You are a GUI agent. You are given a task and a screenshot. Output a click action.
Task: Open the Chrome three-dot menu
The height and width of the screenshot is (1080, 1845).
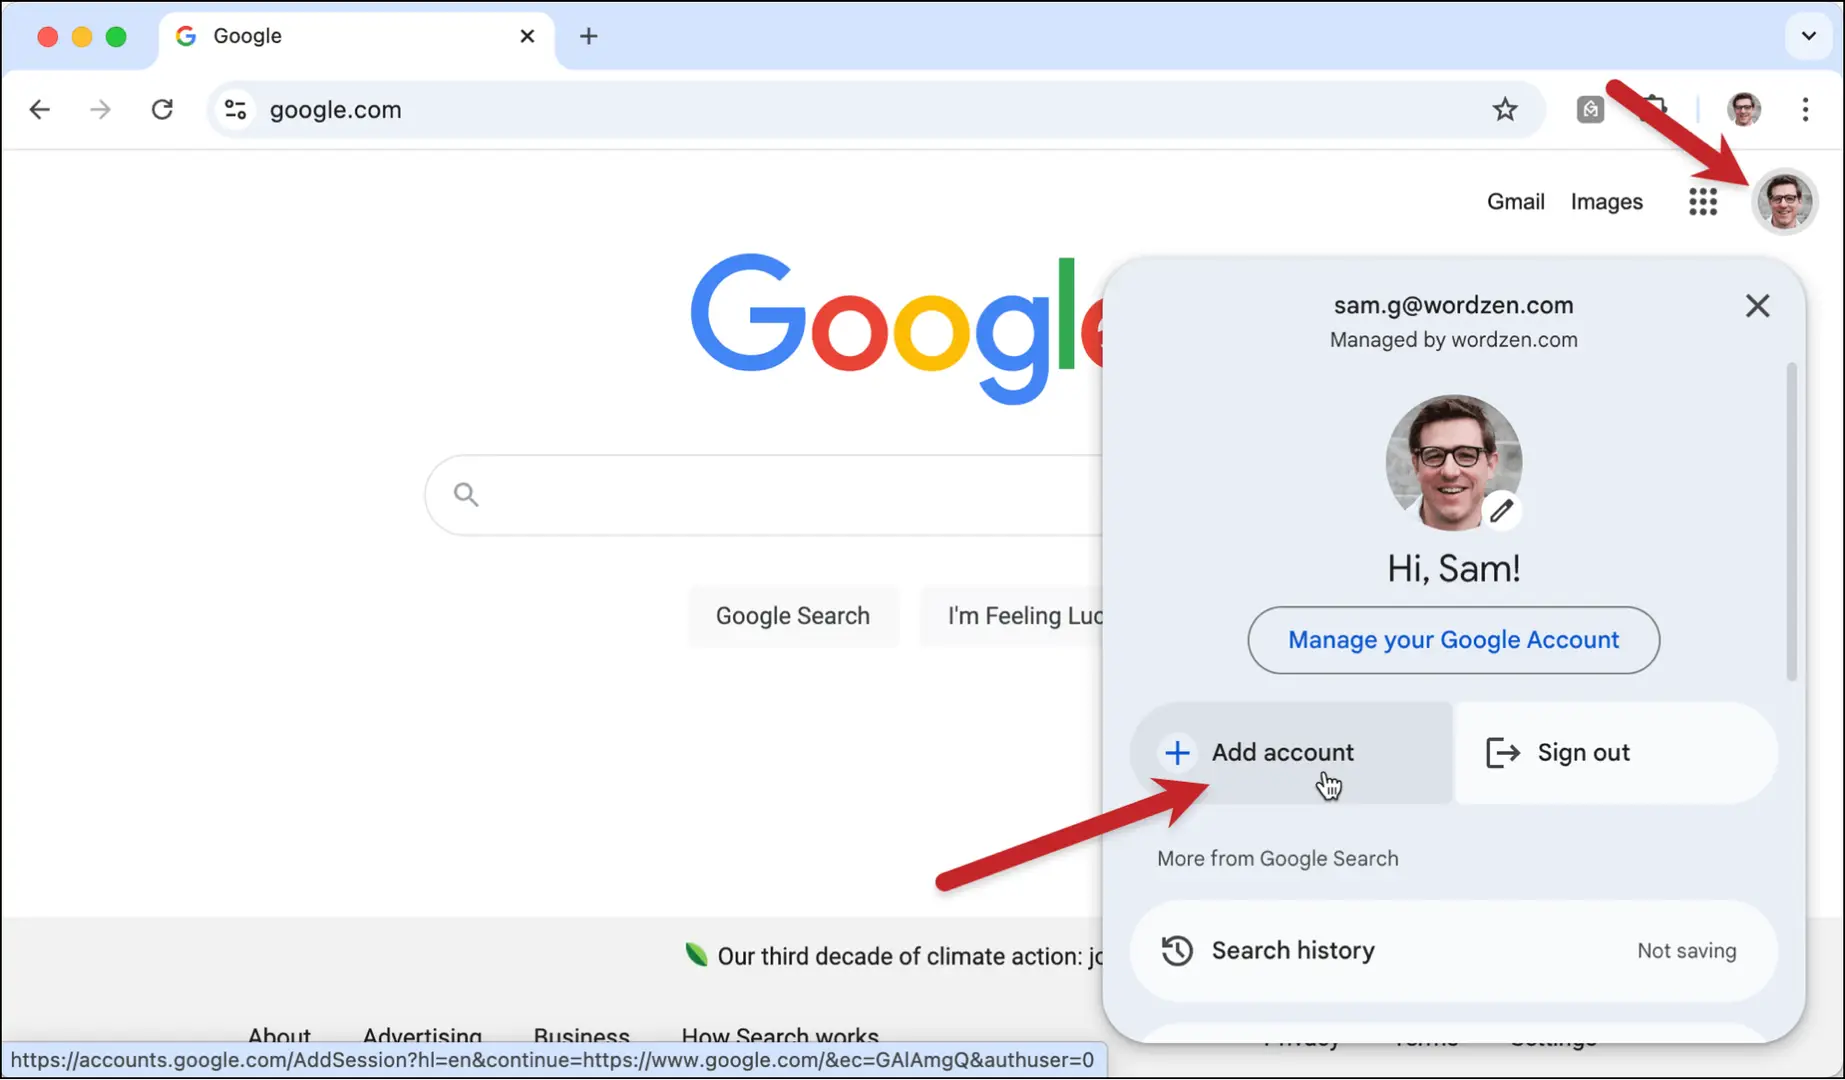1806,109
